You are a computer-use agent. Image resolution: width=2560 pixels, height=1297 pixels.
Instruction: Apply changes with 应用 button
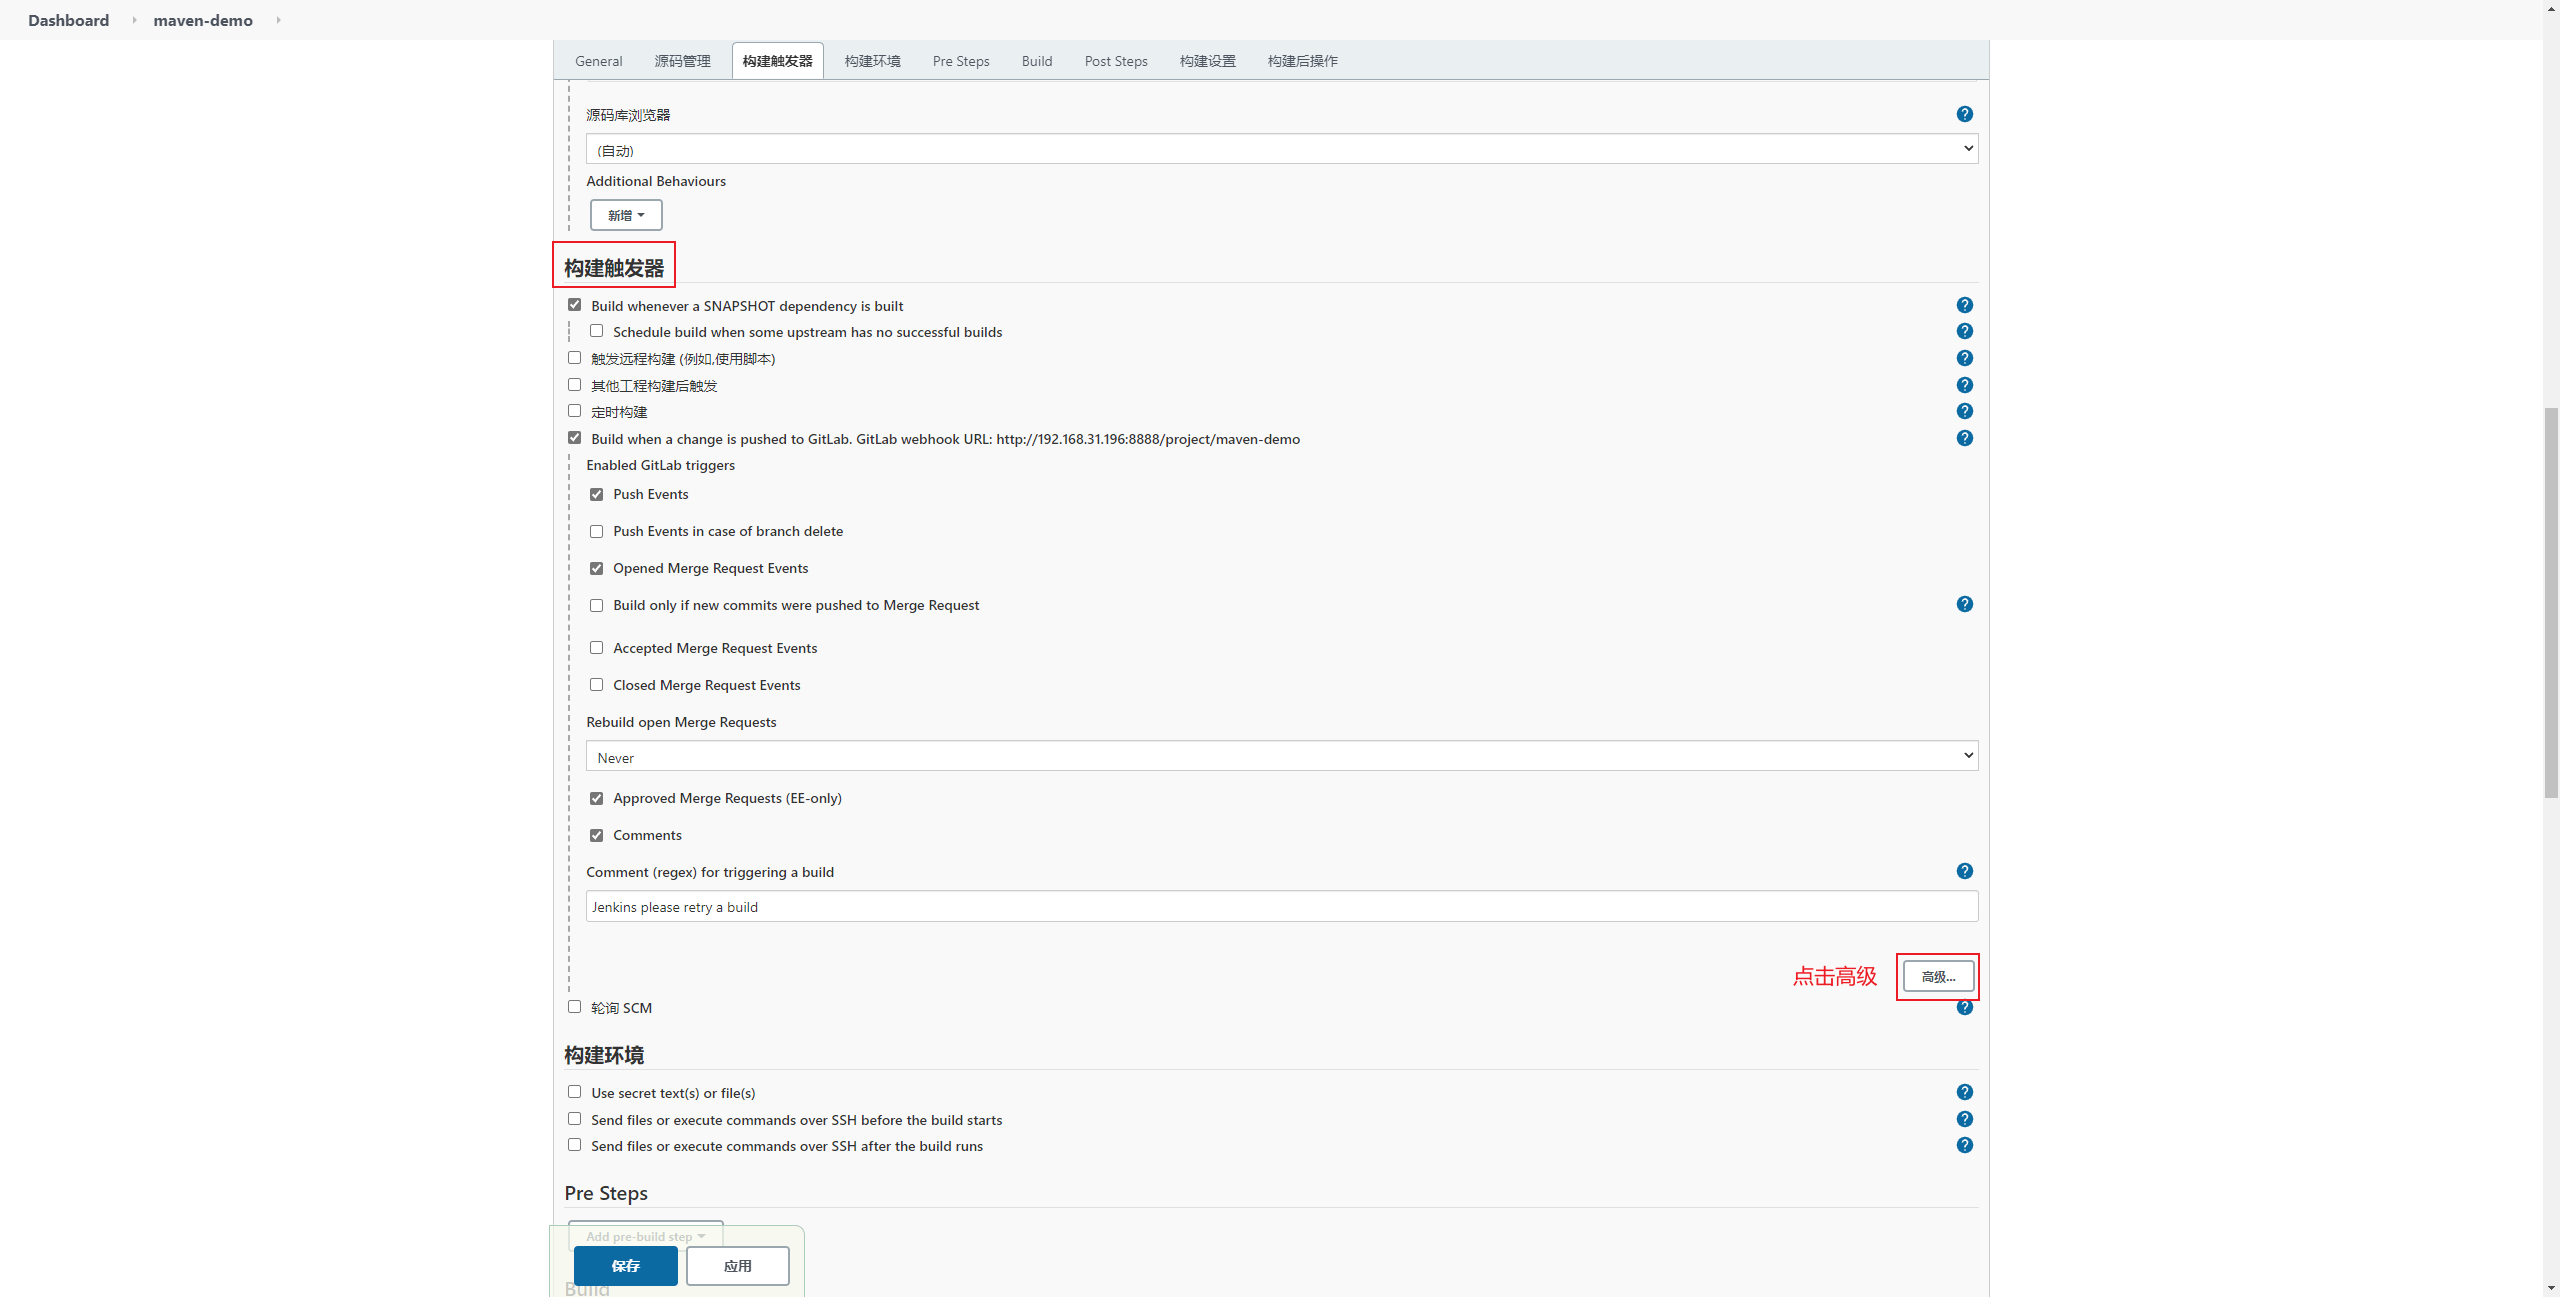[738, 1266]
